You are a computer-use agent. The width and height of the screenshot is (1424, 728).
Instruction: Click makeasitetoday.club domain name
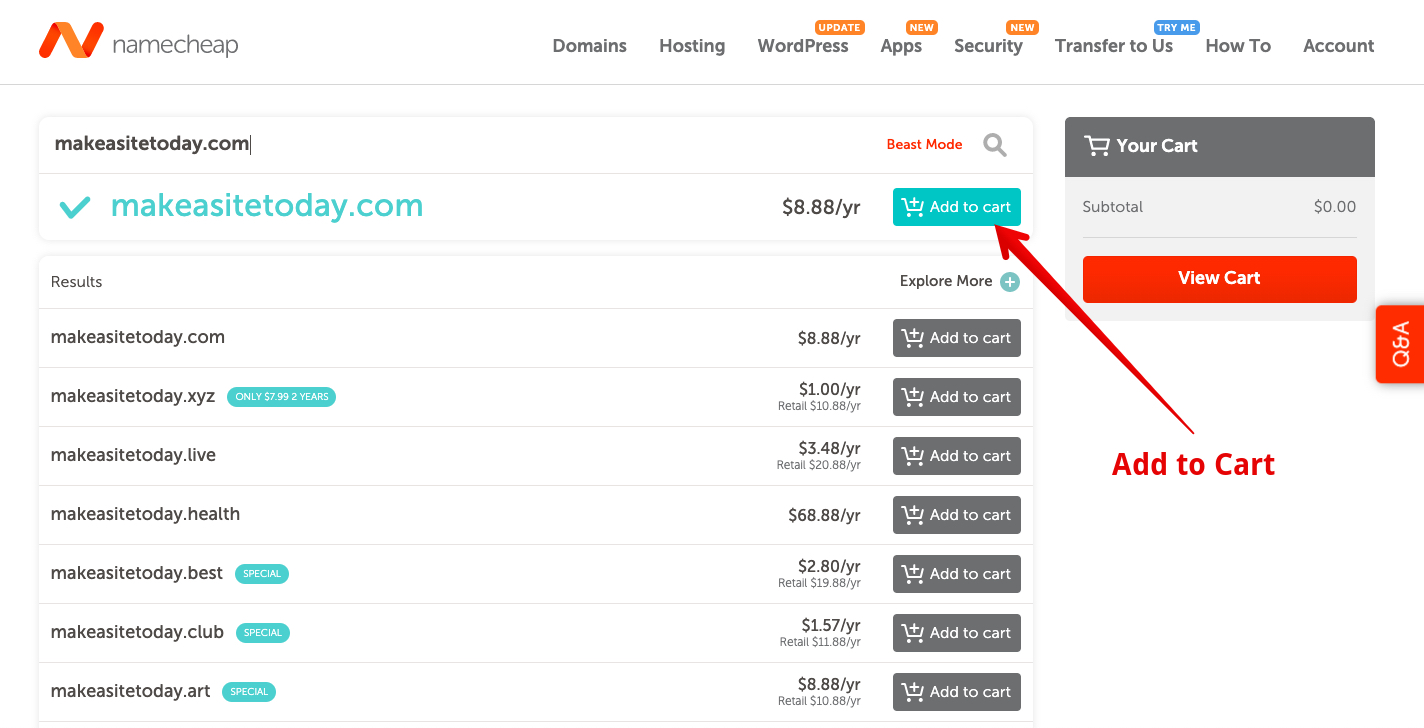[x=137, y=632]
